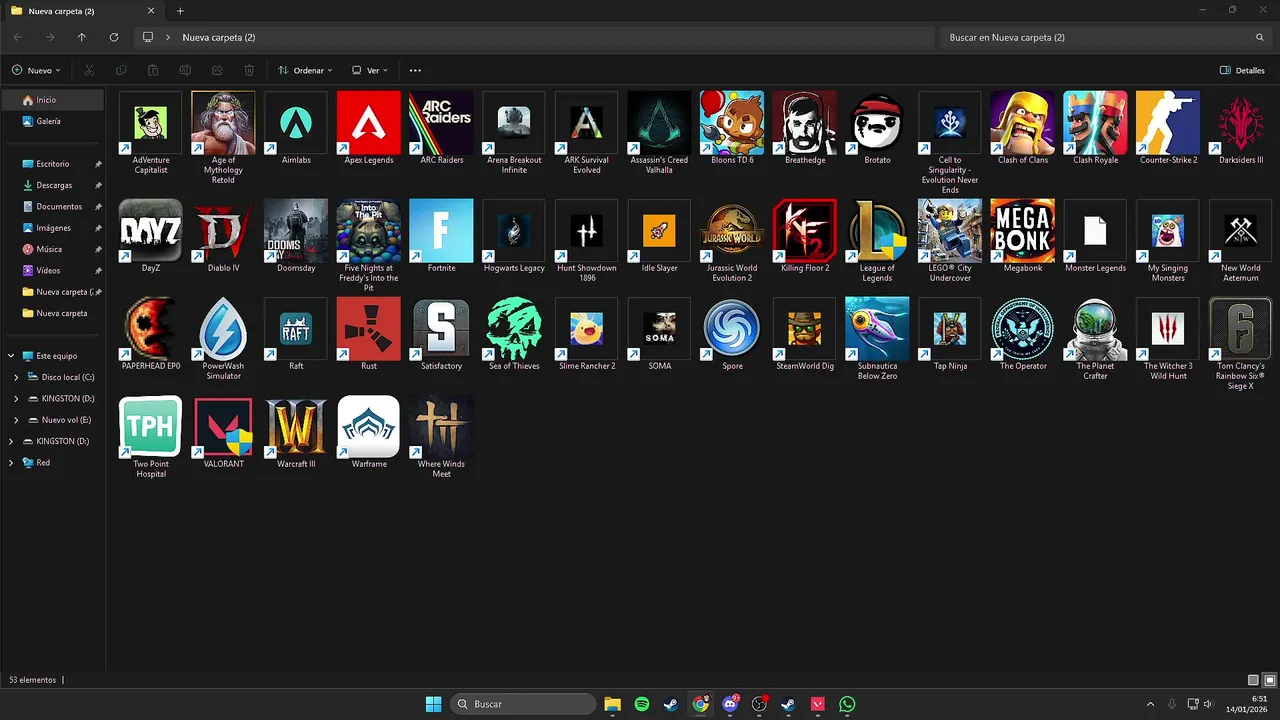Click the Clash of Clans icon
Viewport: 1280px width, 720px height.
click(1022, 123)
